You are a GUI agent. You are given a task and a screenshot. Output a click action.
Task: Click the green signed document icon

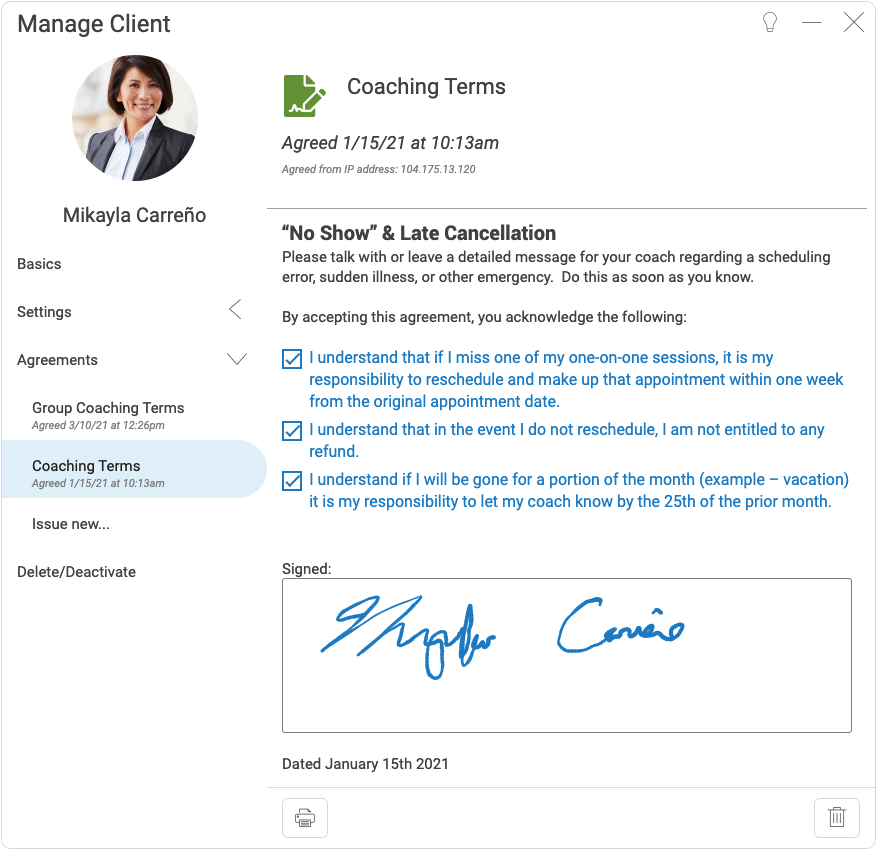click(x=304, y=96)
